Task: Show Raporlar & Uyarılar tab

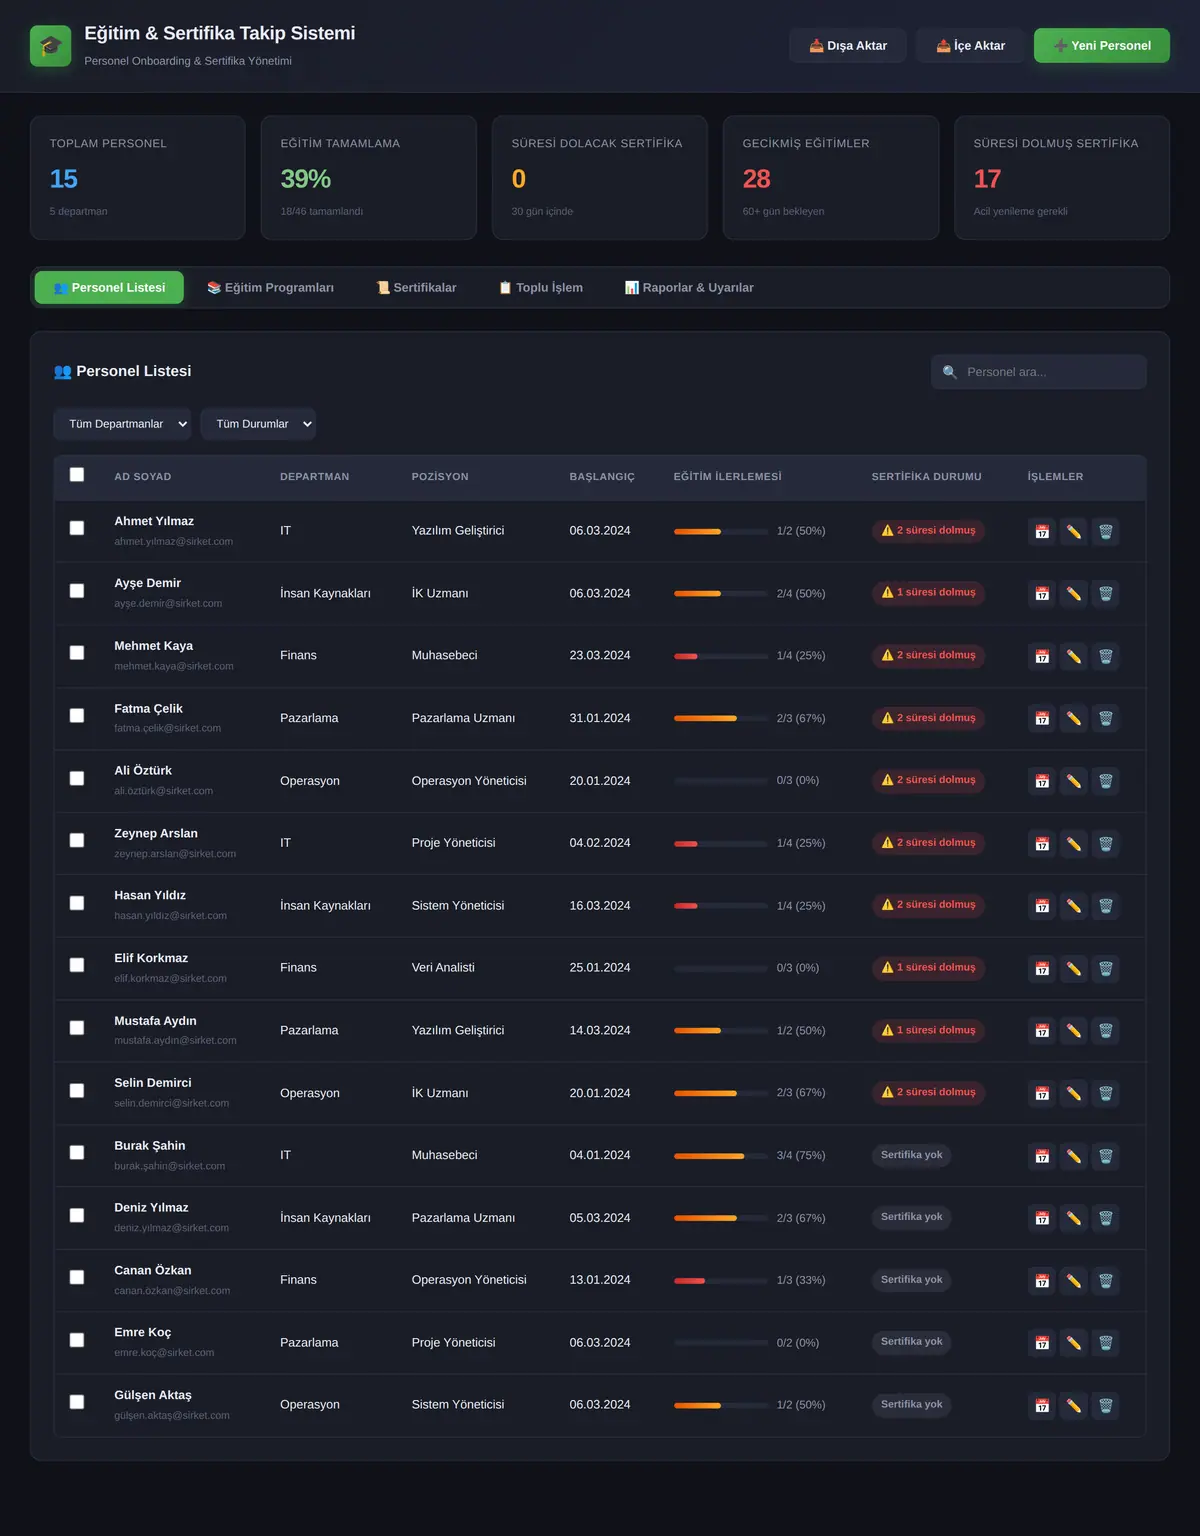Action: [x=689, y=288]
